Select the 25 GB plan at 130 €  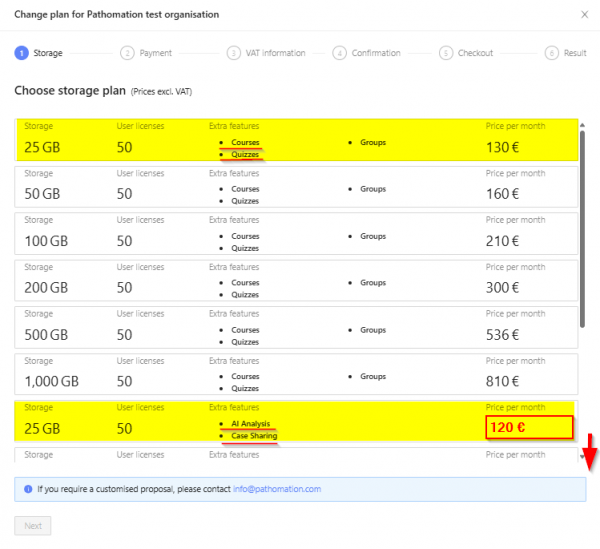click(295, 141)
